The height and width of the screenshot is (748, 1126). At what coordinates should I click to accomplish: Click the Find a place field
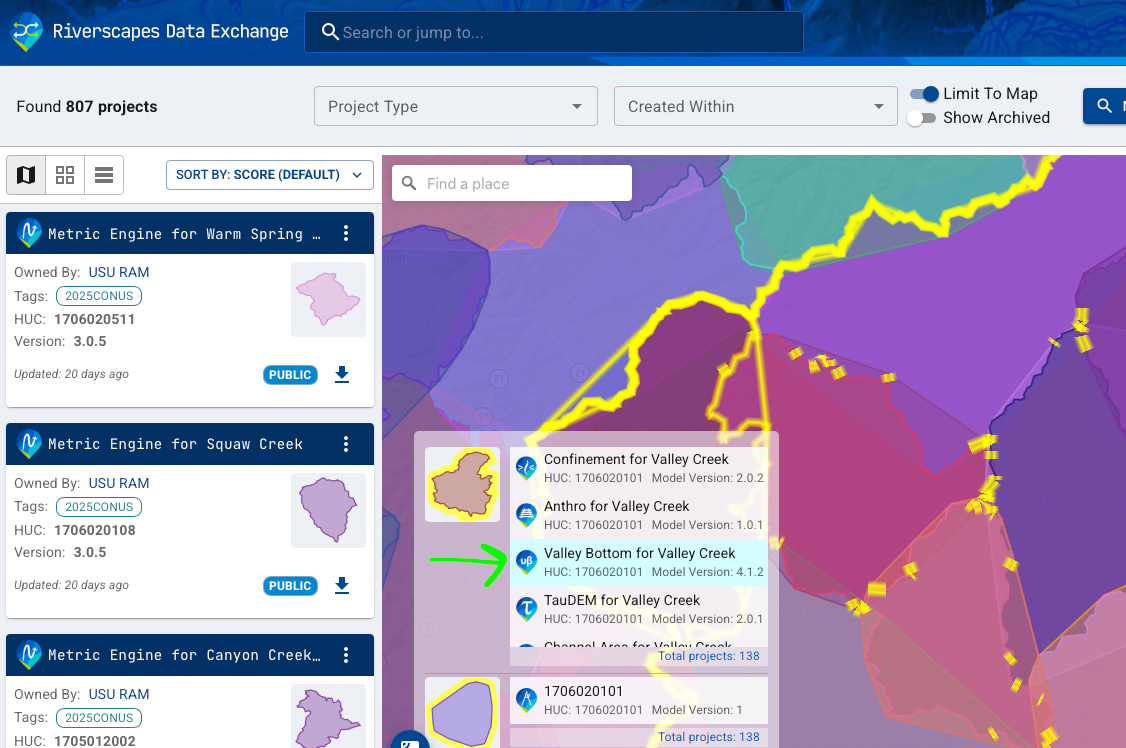[512, 184]
